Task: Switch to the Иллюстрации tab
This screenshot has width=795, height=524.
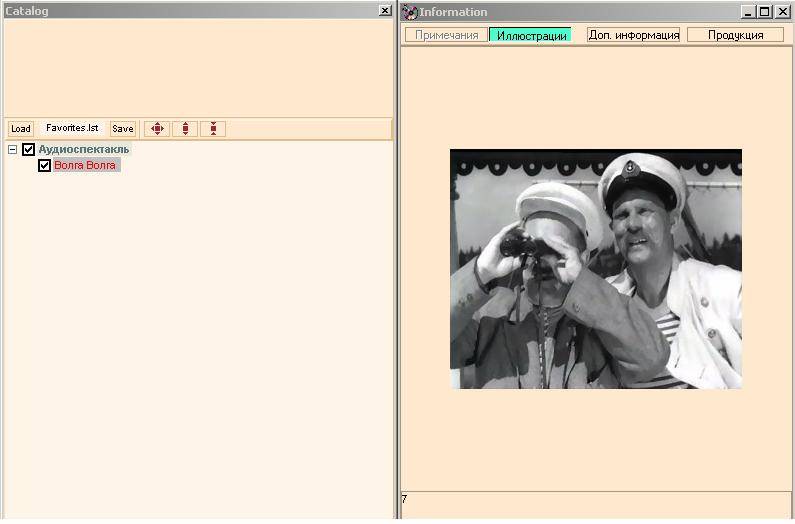Action: pyautogui.click(x=531, y=35)
